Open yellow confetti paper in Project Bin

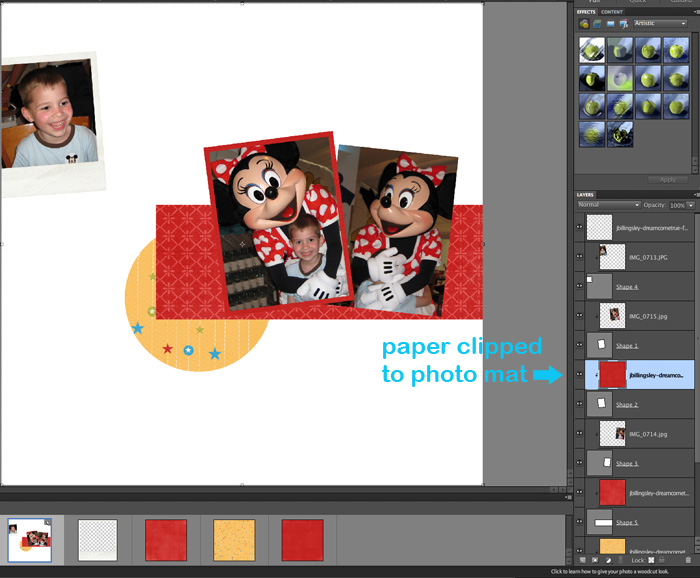234,540
